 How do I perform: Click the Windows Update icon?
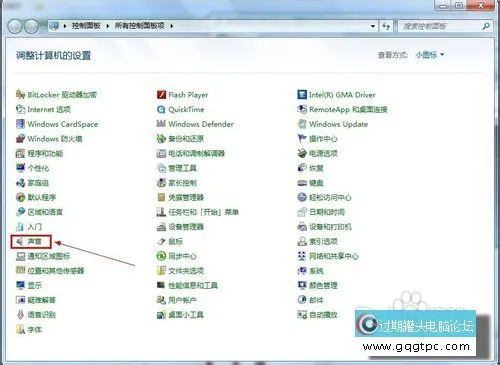coord(302,124)
